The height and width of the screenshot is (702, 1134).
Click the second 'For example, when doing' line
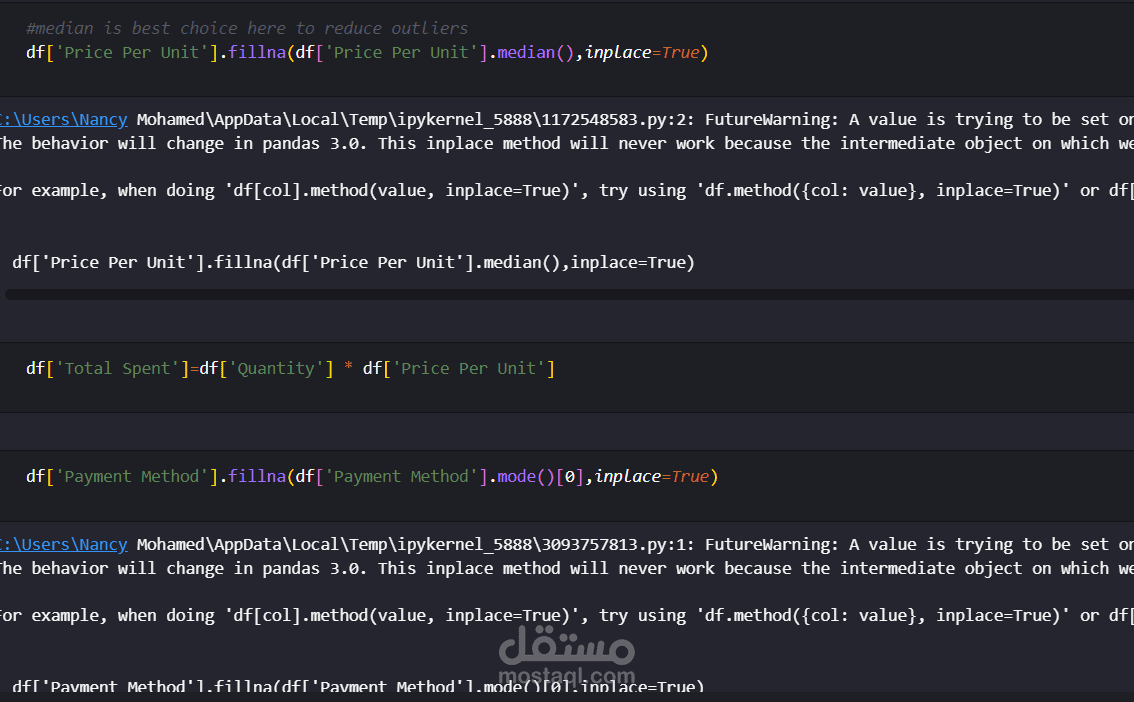(x=567, y=615)
